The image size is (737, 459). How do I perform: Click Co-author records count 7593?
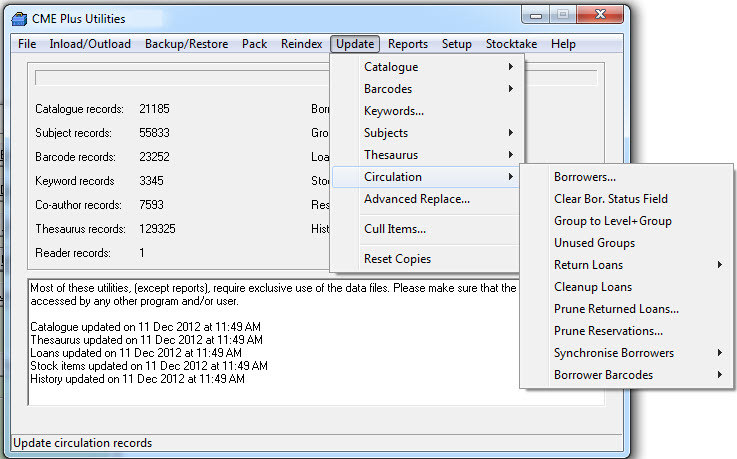click(x=151, y=205)
